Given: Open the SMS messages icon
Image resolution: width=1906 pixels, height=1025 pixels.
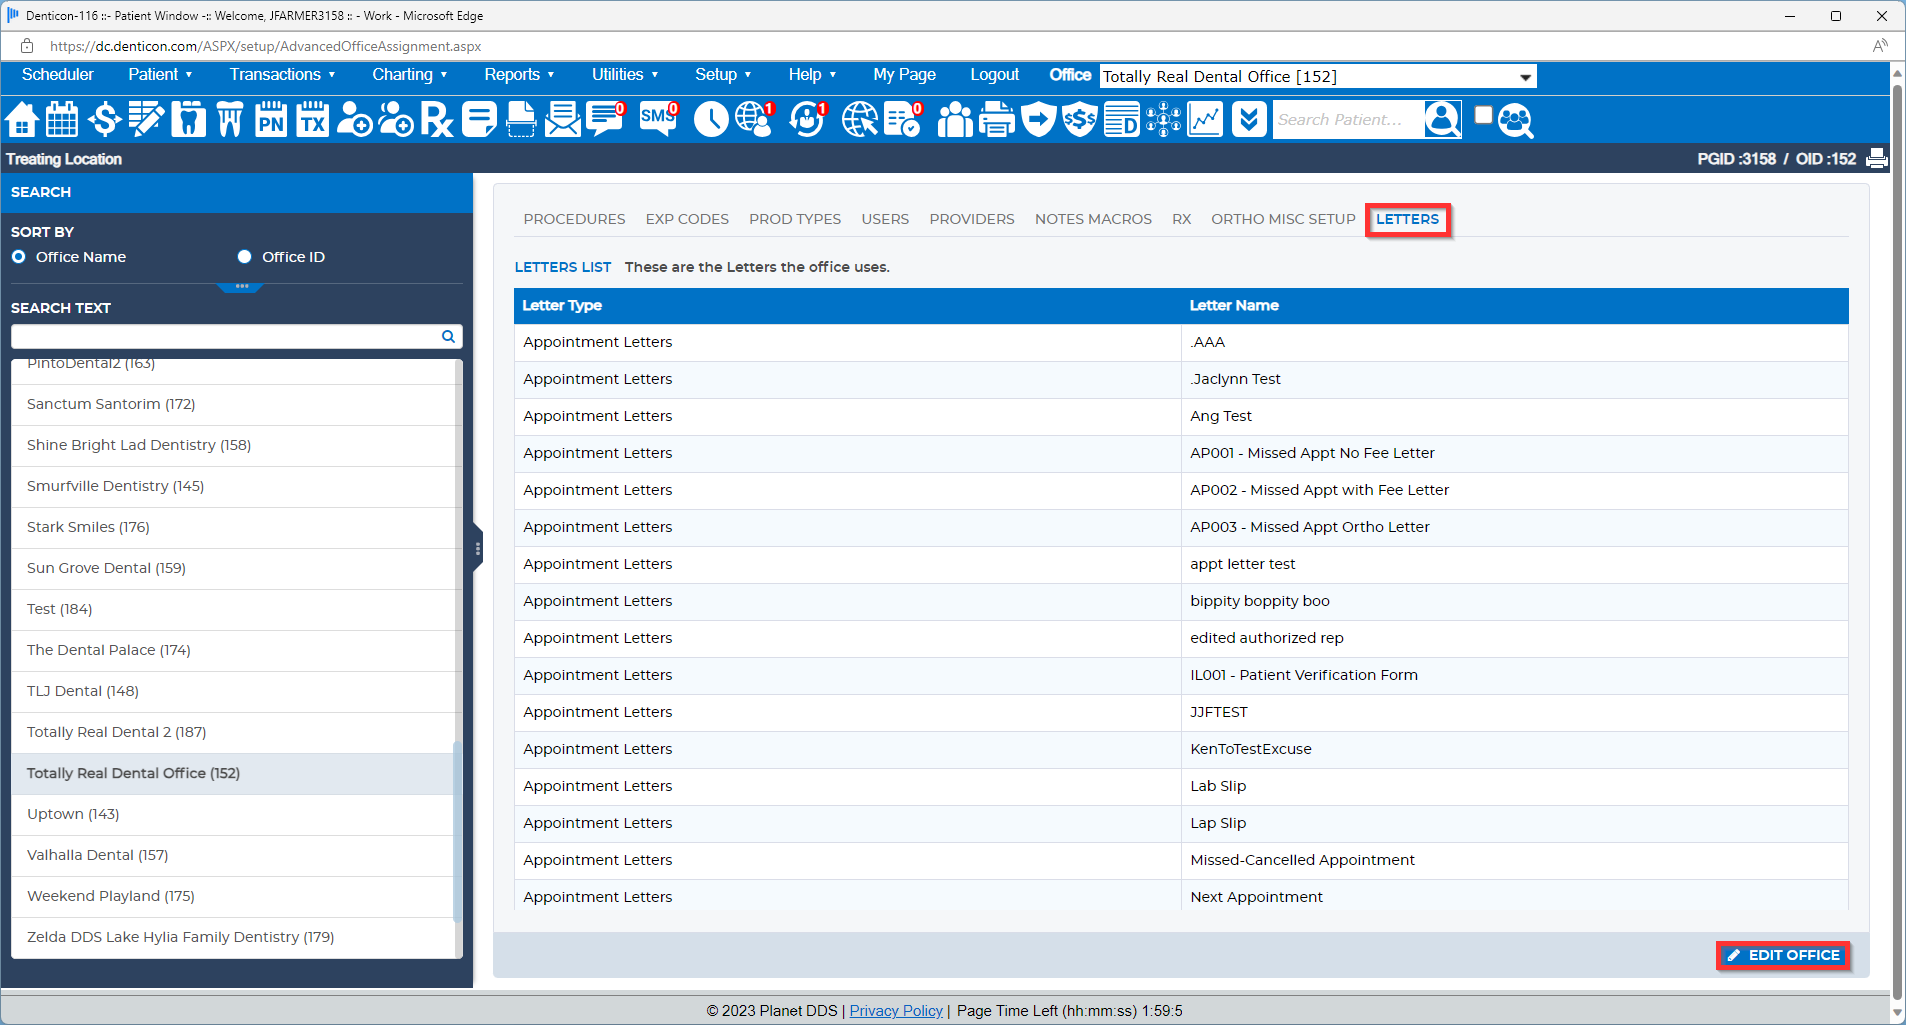Looking at the screenshot, I should coord(658,120).
